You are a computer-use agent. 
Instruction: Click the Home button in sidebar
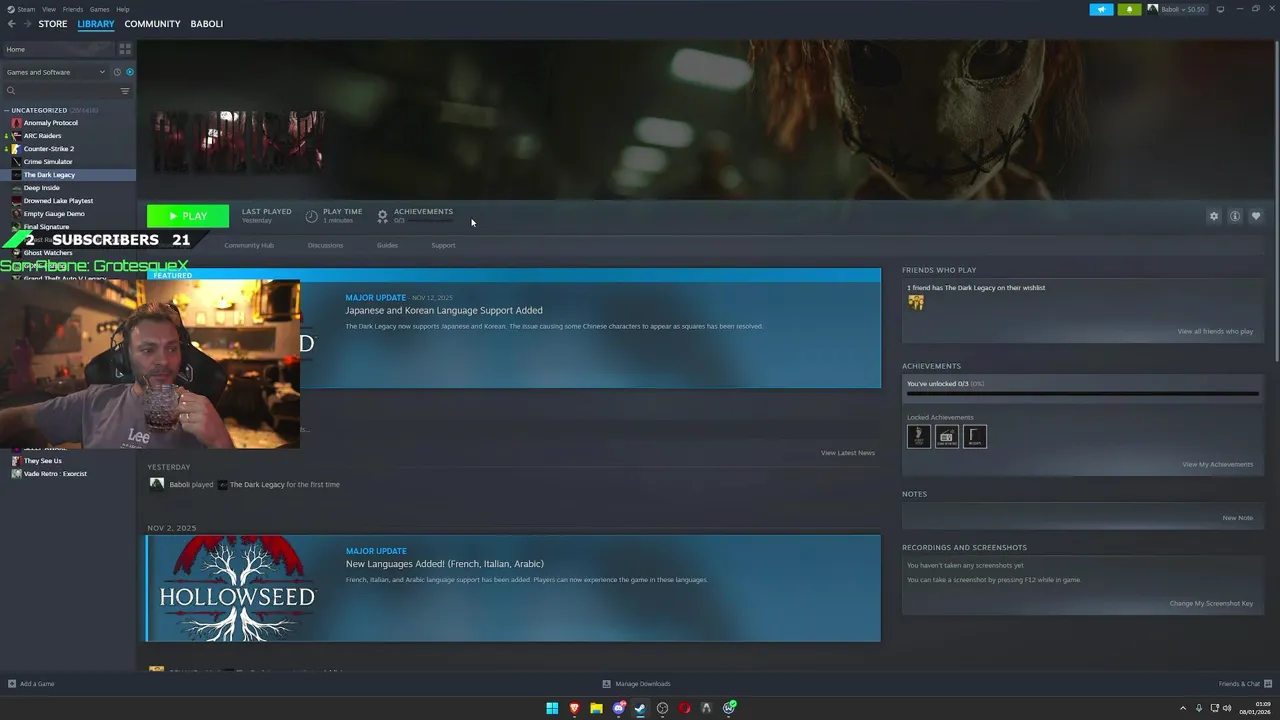click(59, 49)
